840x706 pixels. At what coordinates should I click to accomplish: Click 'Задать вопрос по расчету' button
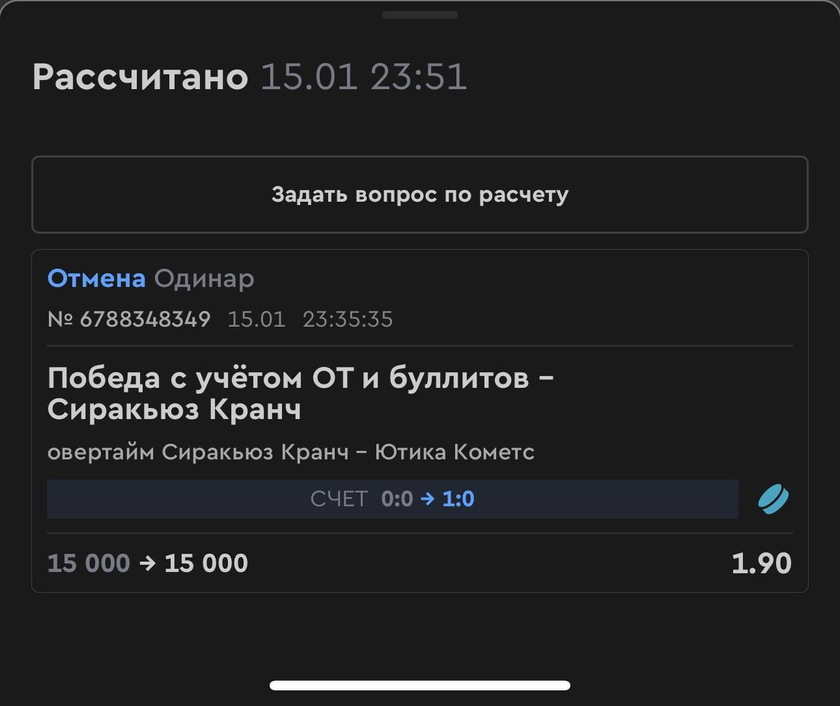click(x=419, y=194)
